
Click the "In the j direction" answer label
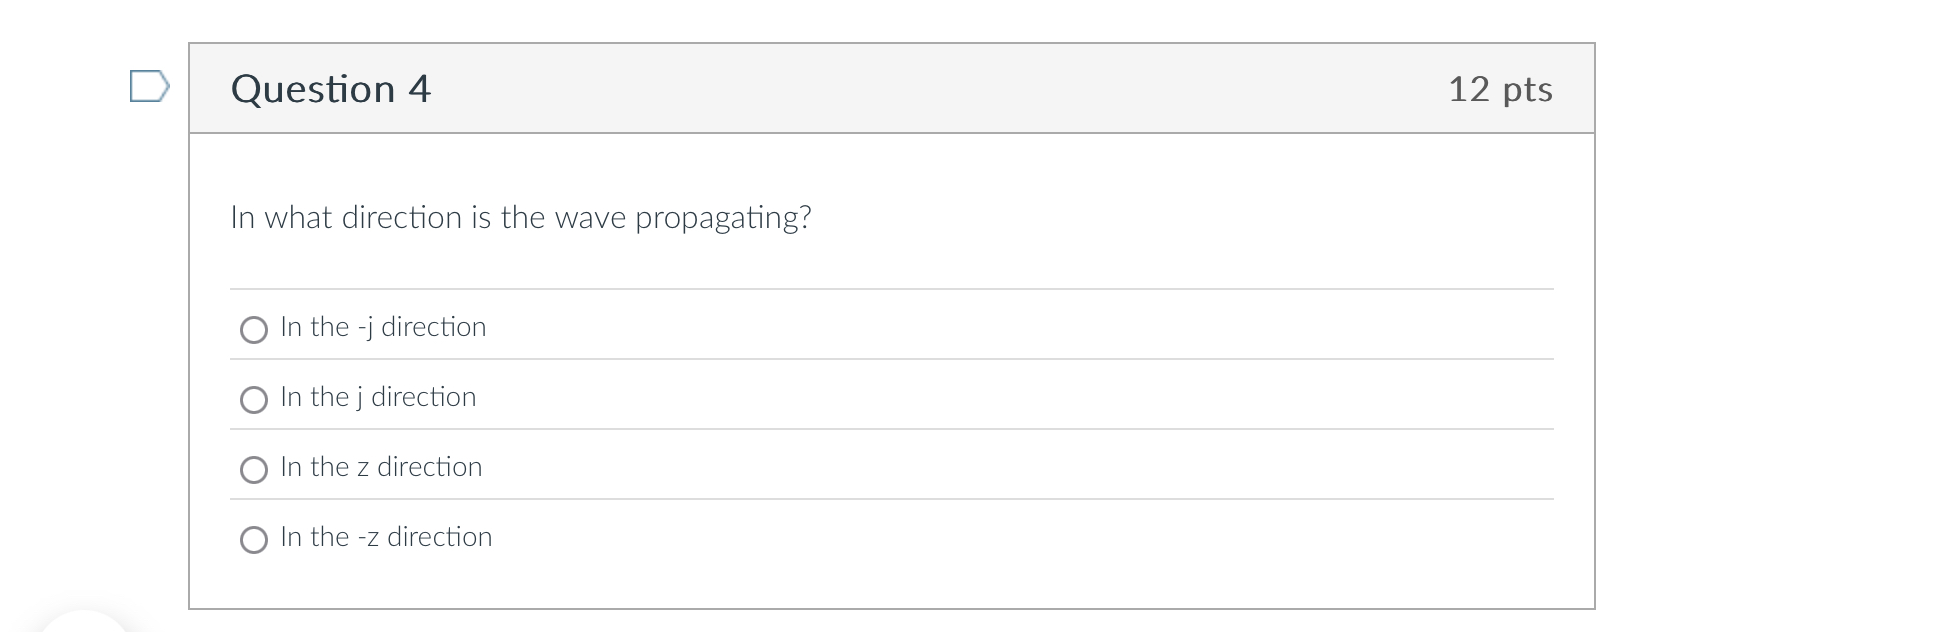coord(378,397)
